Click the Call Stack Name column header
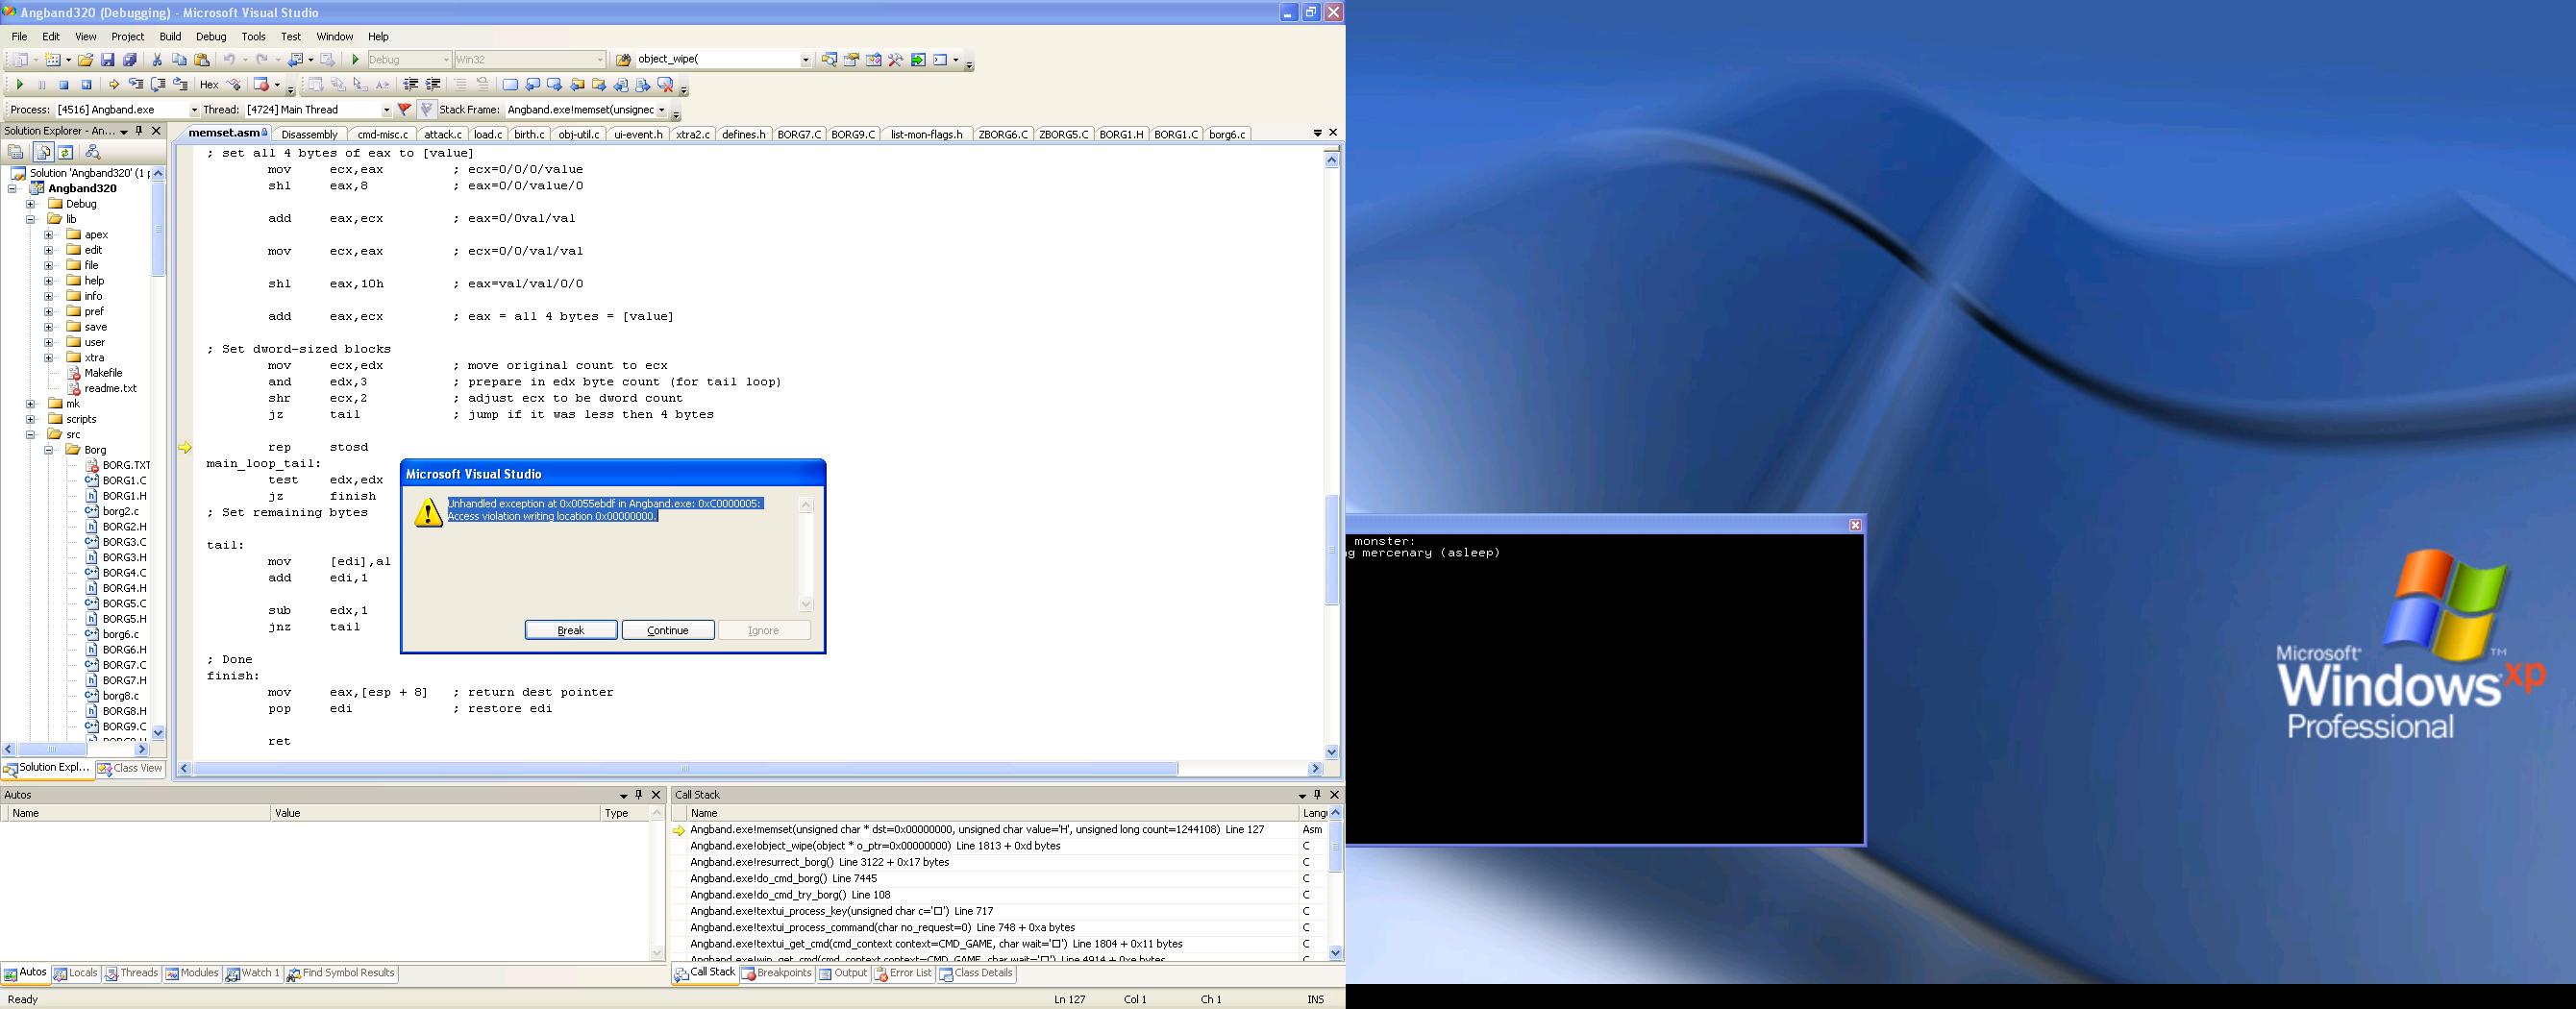Image resolution: width=2576 pixels, height=1009 pixels. (992, 813)
